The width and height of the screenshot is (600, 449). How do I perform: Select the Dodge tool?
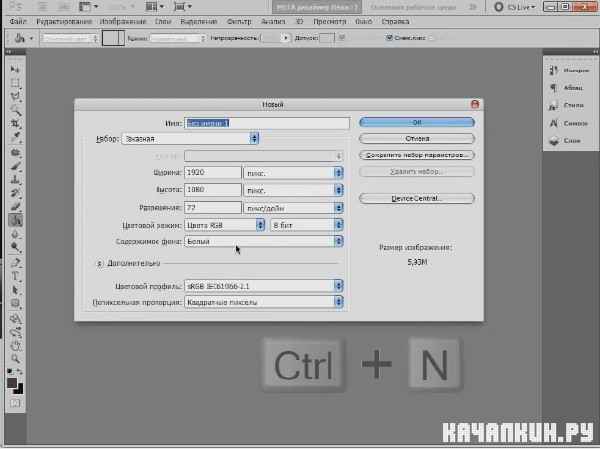pyautogui.click(x=15, y=247)
